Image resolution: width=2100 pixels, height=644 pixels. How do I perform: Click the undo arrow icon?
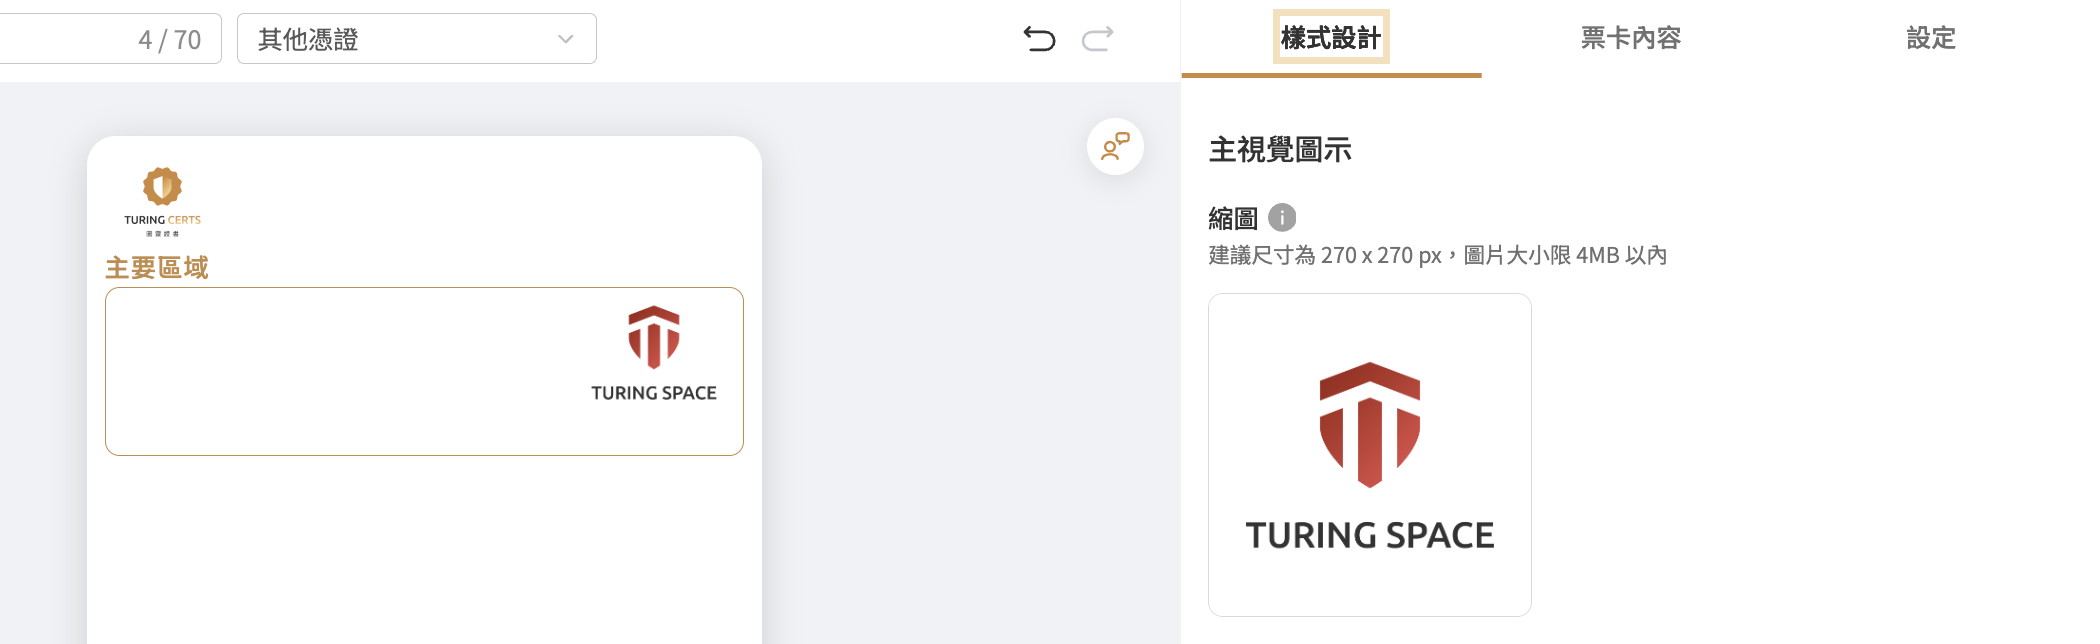(1039, 39)
